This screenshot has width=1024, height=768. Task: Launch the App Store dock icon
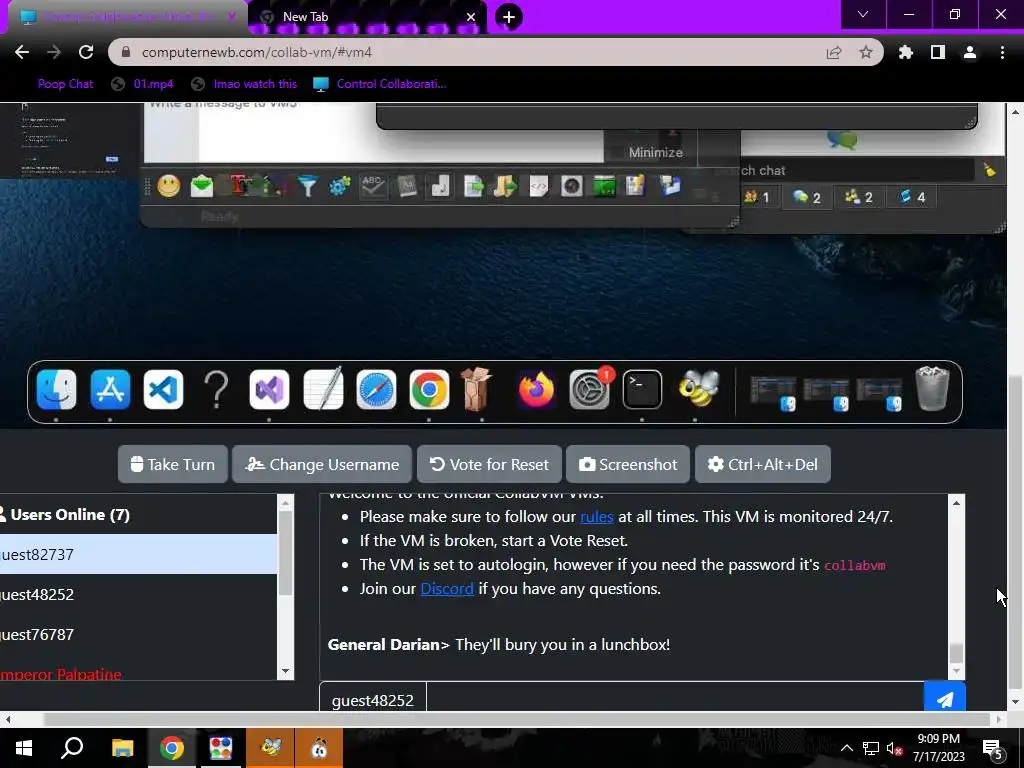[110, 390]
